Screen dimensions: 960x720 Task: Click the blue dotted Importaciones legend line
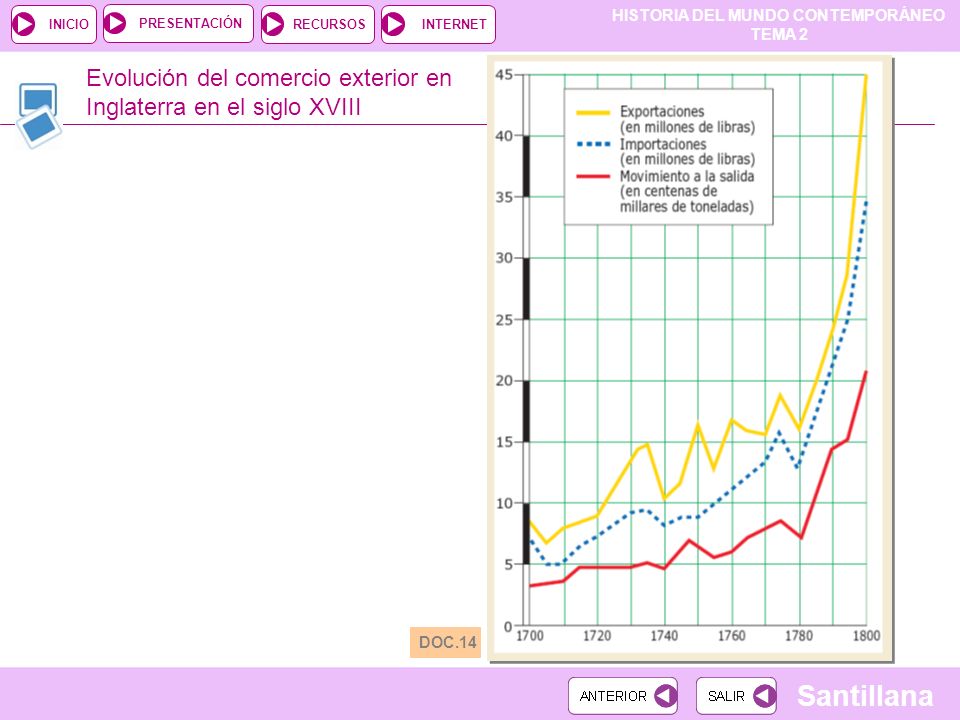[x=593, y=144]
